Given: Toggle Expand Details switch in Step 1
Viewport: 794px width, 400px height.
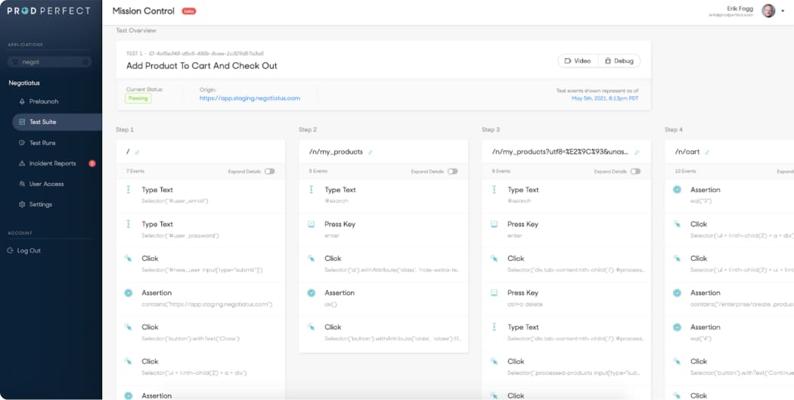Looking at the screenshot, I should click(x=270, y=171).
